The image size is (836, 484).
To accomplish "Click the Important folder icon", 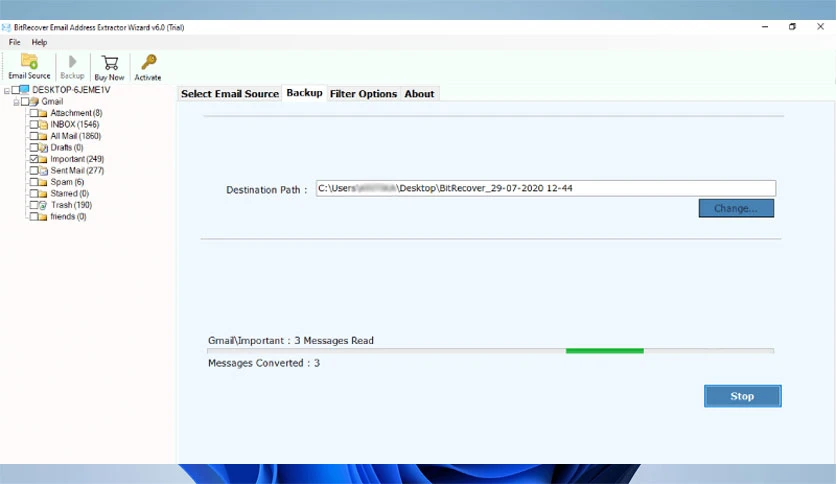I will (x=43, y=159).
